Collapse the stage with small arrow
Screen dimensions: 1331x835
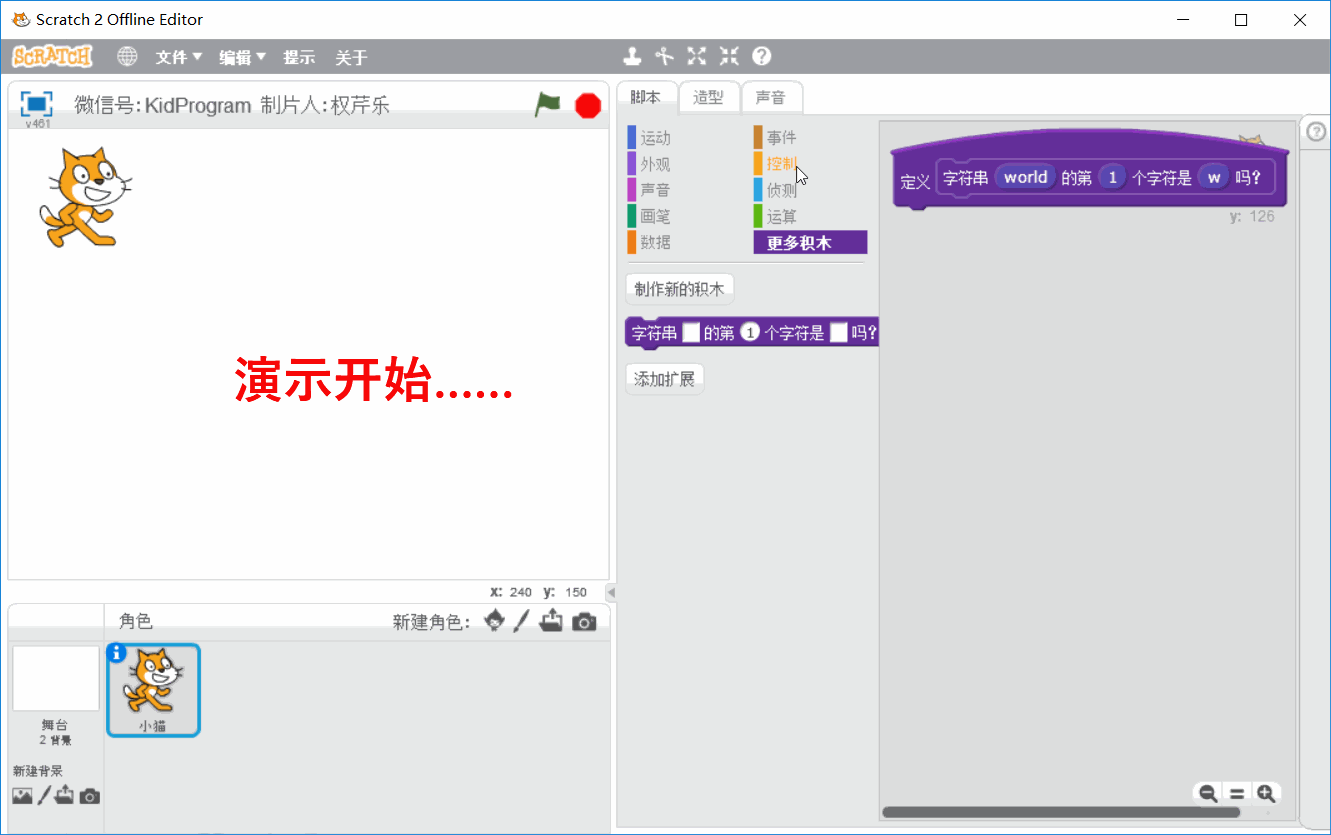click(611, 592)
